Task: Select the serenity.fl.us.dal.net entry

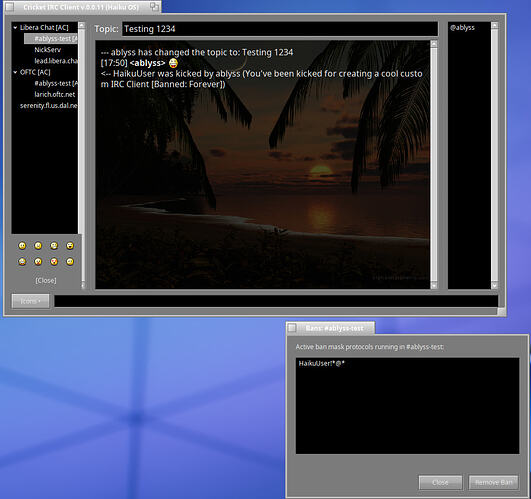Action: click(x=48, y=106)
